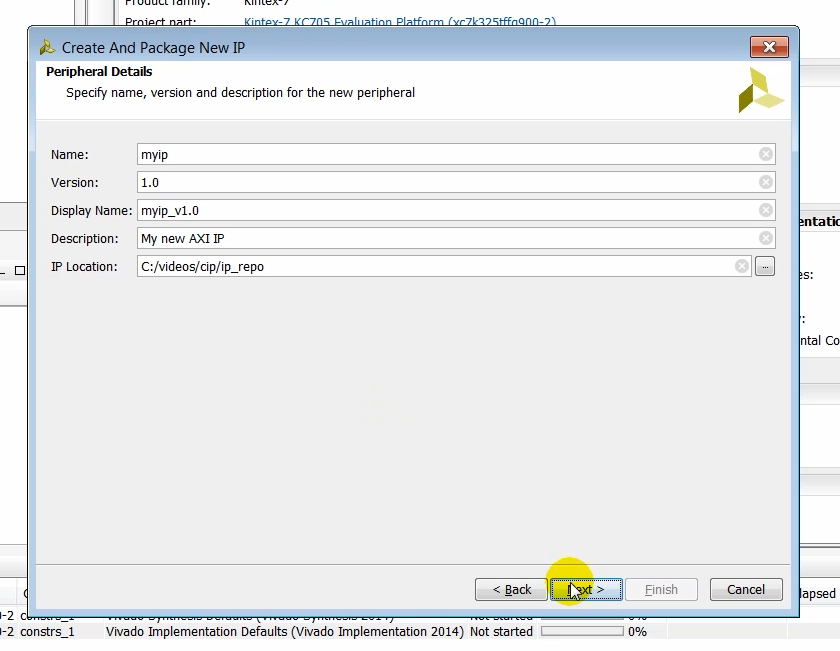The width and height of the screenshot is (840, 651).
Task: Clear the Description field using its X icon
Action: coord(765,238)
